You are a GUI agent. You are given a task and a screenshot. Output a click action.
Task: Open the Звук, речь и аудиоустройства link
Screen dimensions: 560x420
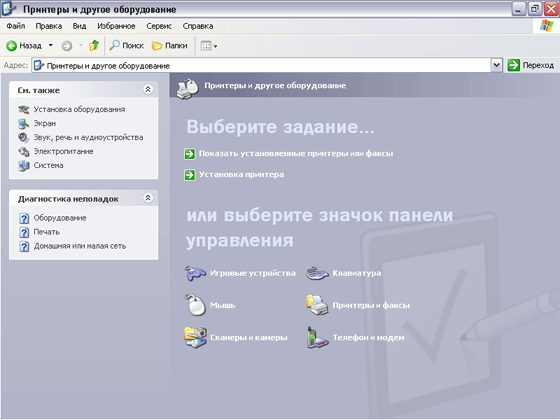pos(88,138)
